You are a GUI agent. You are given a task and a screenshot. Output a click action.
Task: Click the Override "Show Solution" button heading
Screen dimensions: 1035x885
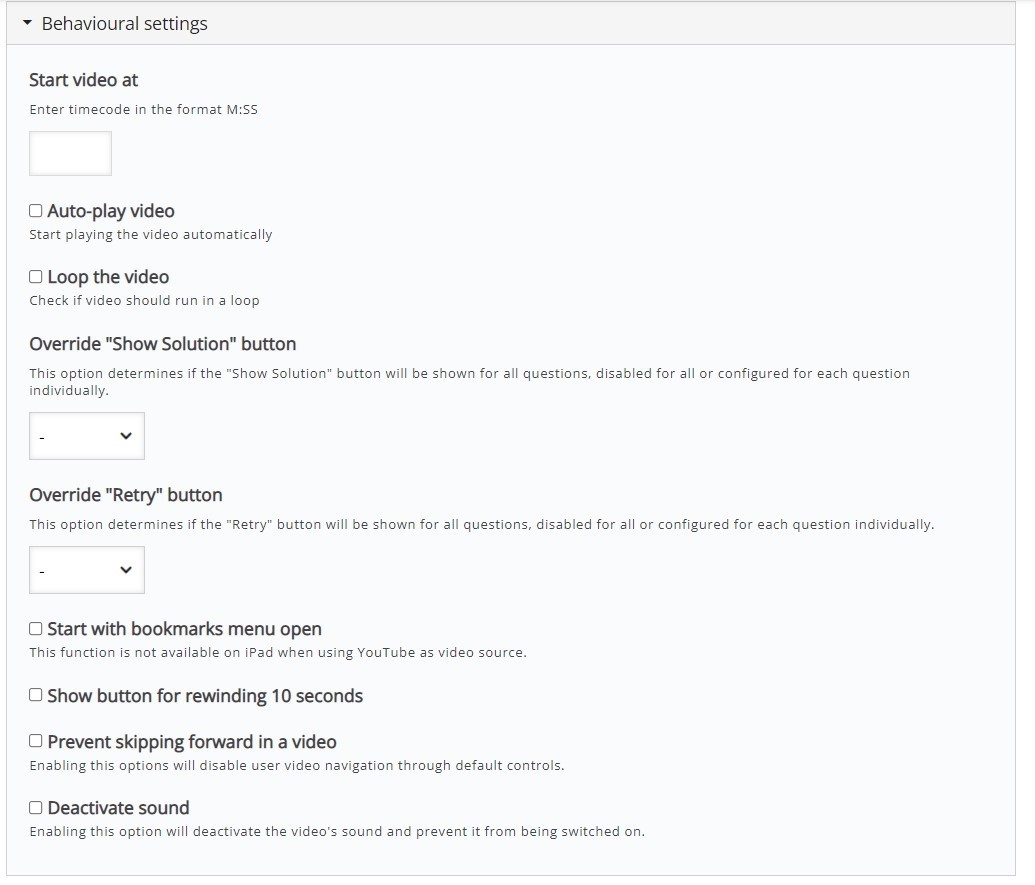(162, 344)
